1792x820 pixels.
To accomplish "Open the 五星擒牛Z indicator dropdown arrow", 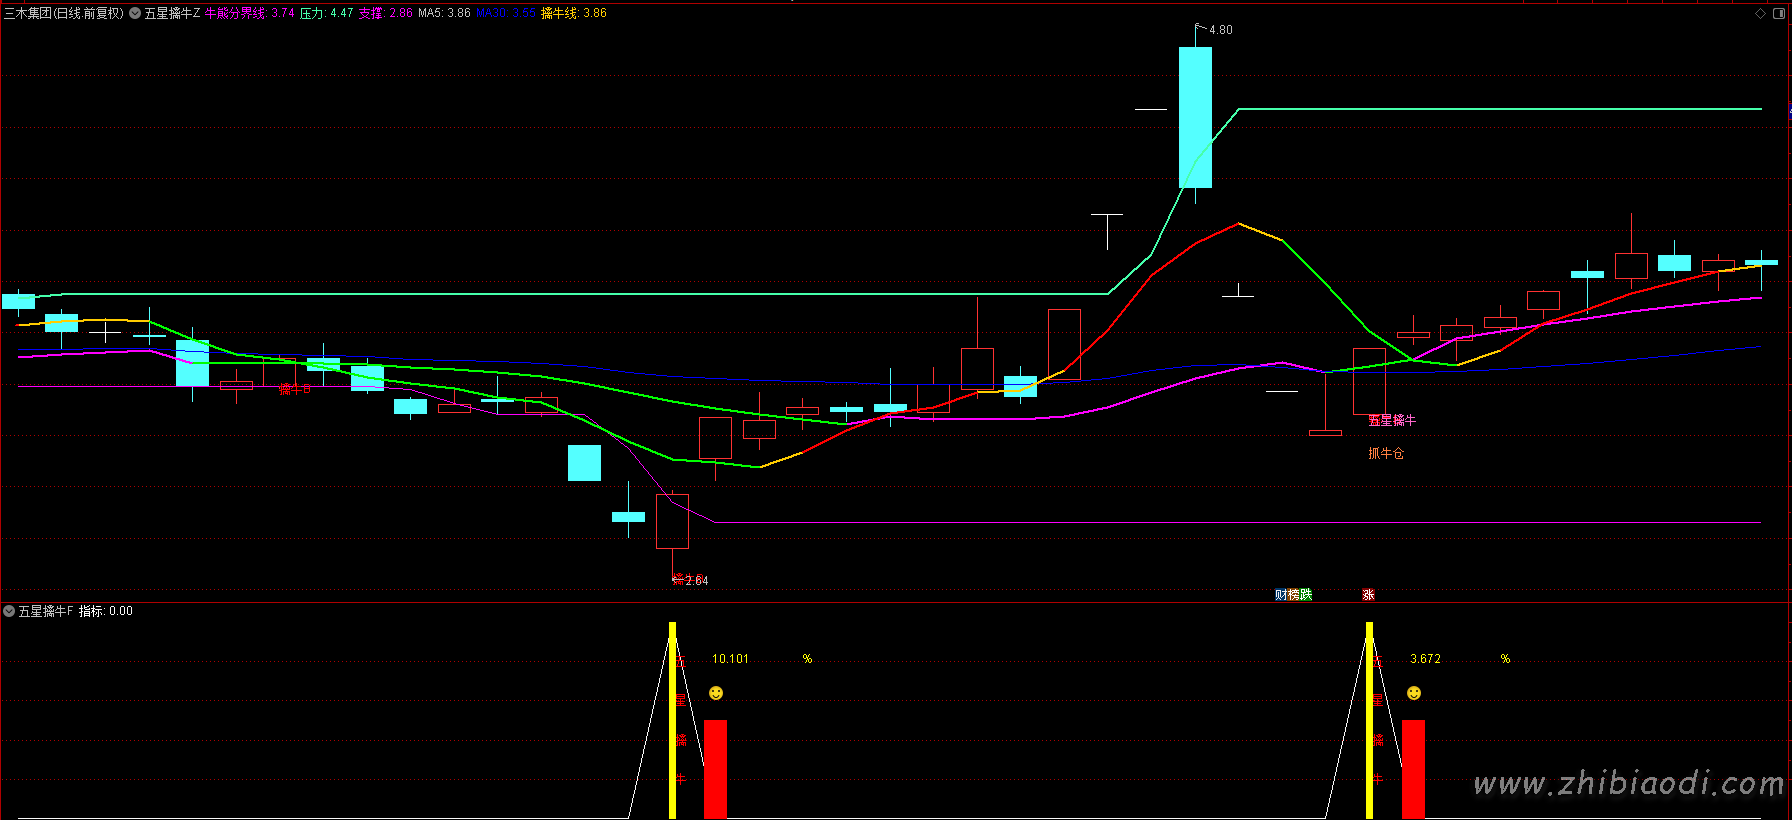I will (135, 13).
